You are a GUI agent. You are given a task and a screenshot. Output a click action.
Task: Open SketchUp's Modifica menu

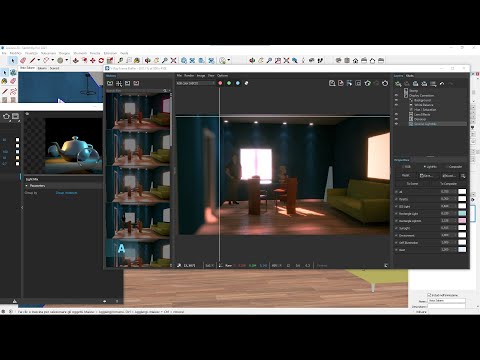(x=16, y=53)
